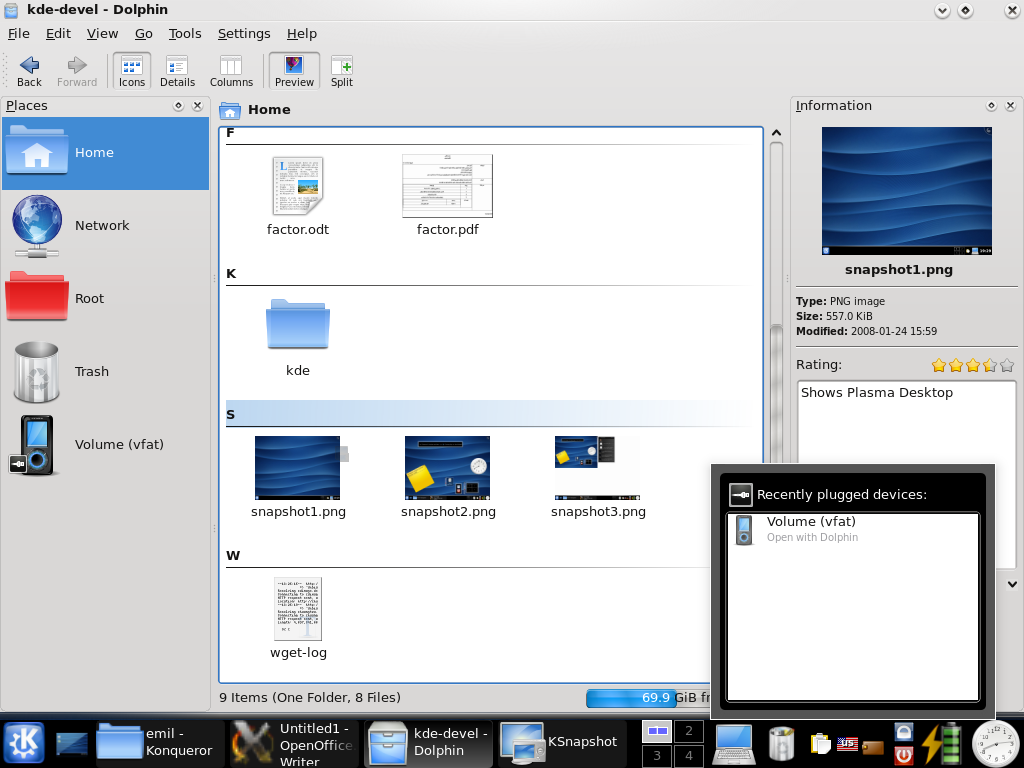Open the Help menu
The width and height of the screenshot is (1024, 768).
[x=302, y=34]
